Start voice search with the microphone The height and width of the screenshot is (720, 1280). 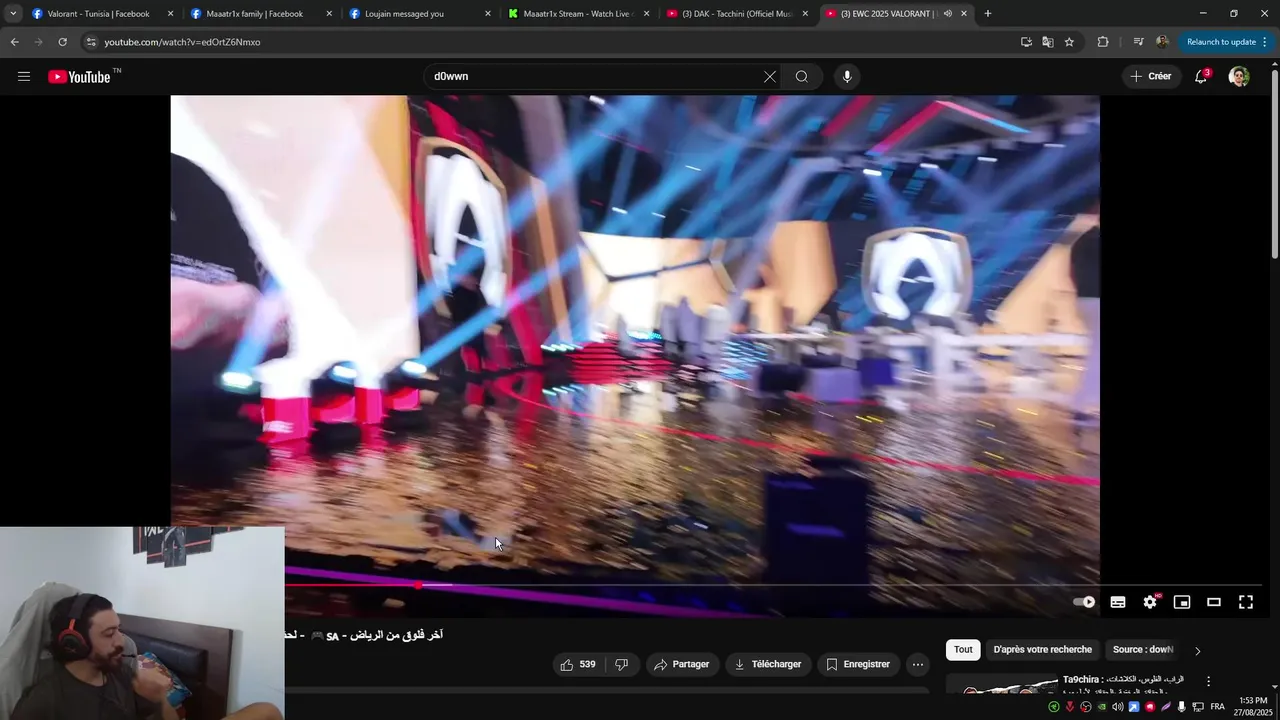click(847, 77)
